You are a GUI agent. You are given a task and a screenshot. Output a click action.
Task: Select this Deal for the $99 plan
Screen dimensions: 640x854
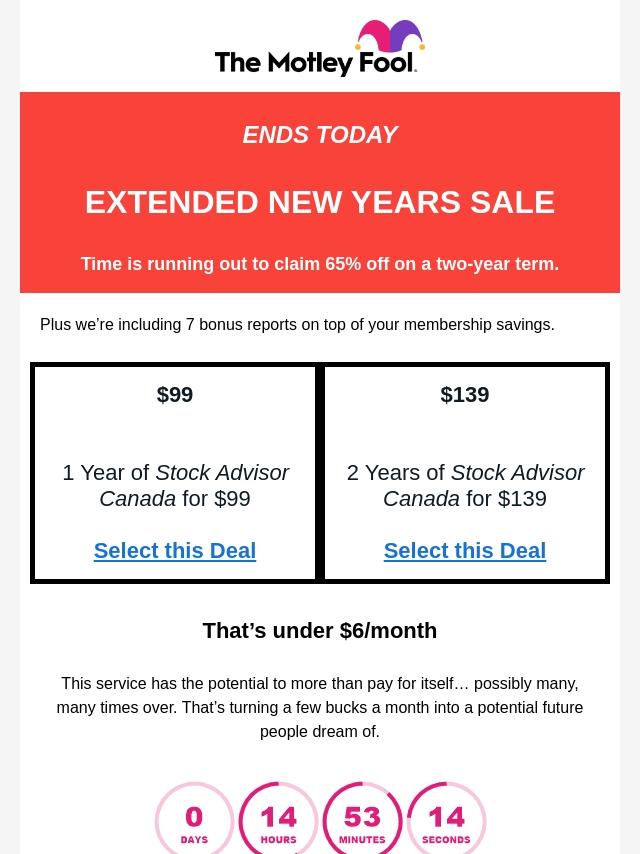point(175,550)
